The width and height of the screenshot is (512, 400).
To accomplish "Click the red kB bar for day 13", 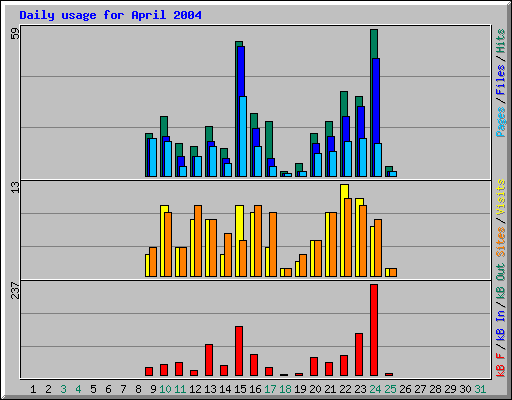I will (x=209, y=360).
